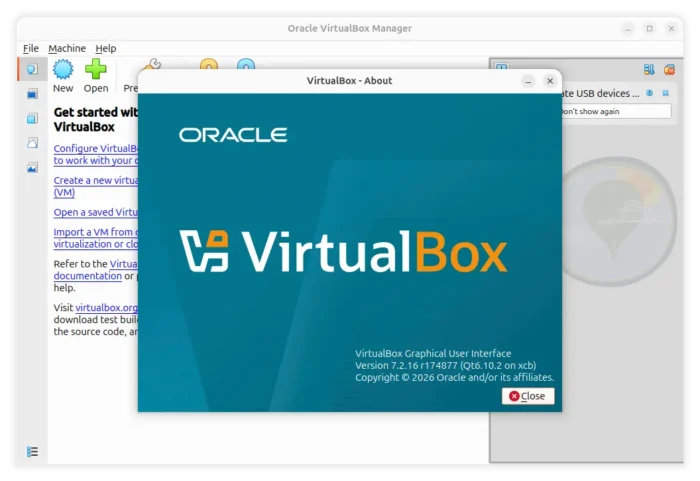700x481 pixels.
Task: Click VirtualBox Graphical User Interface text
Action: coord(433,353)
